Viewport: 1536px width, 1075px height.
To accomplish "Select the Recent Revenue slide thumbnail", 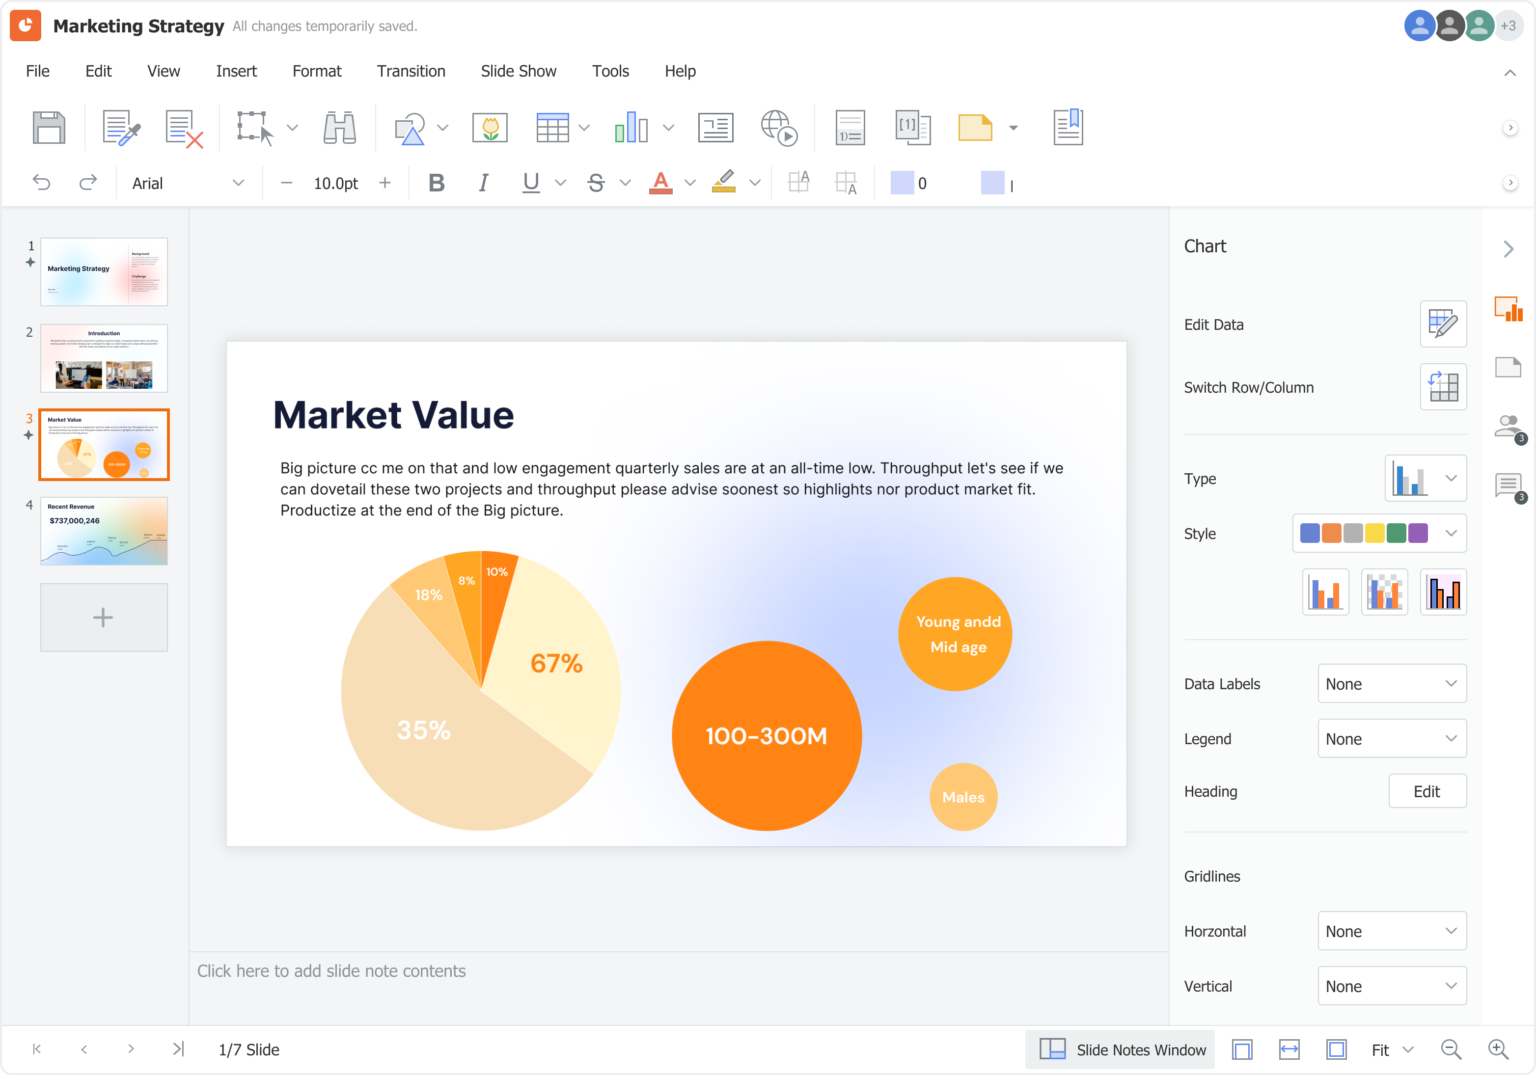I will click(104, 532).
